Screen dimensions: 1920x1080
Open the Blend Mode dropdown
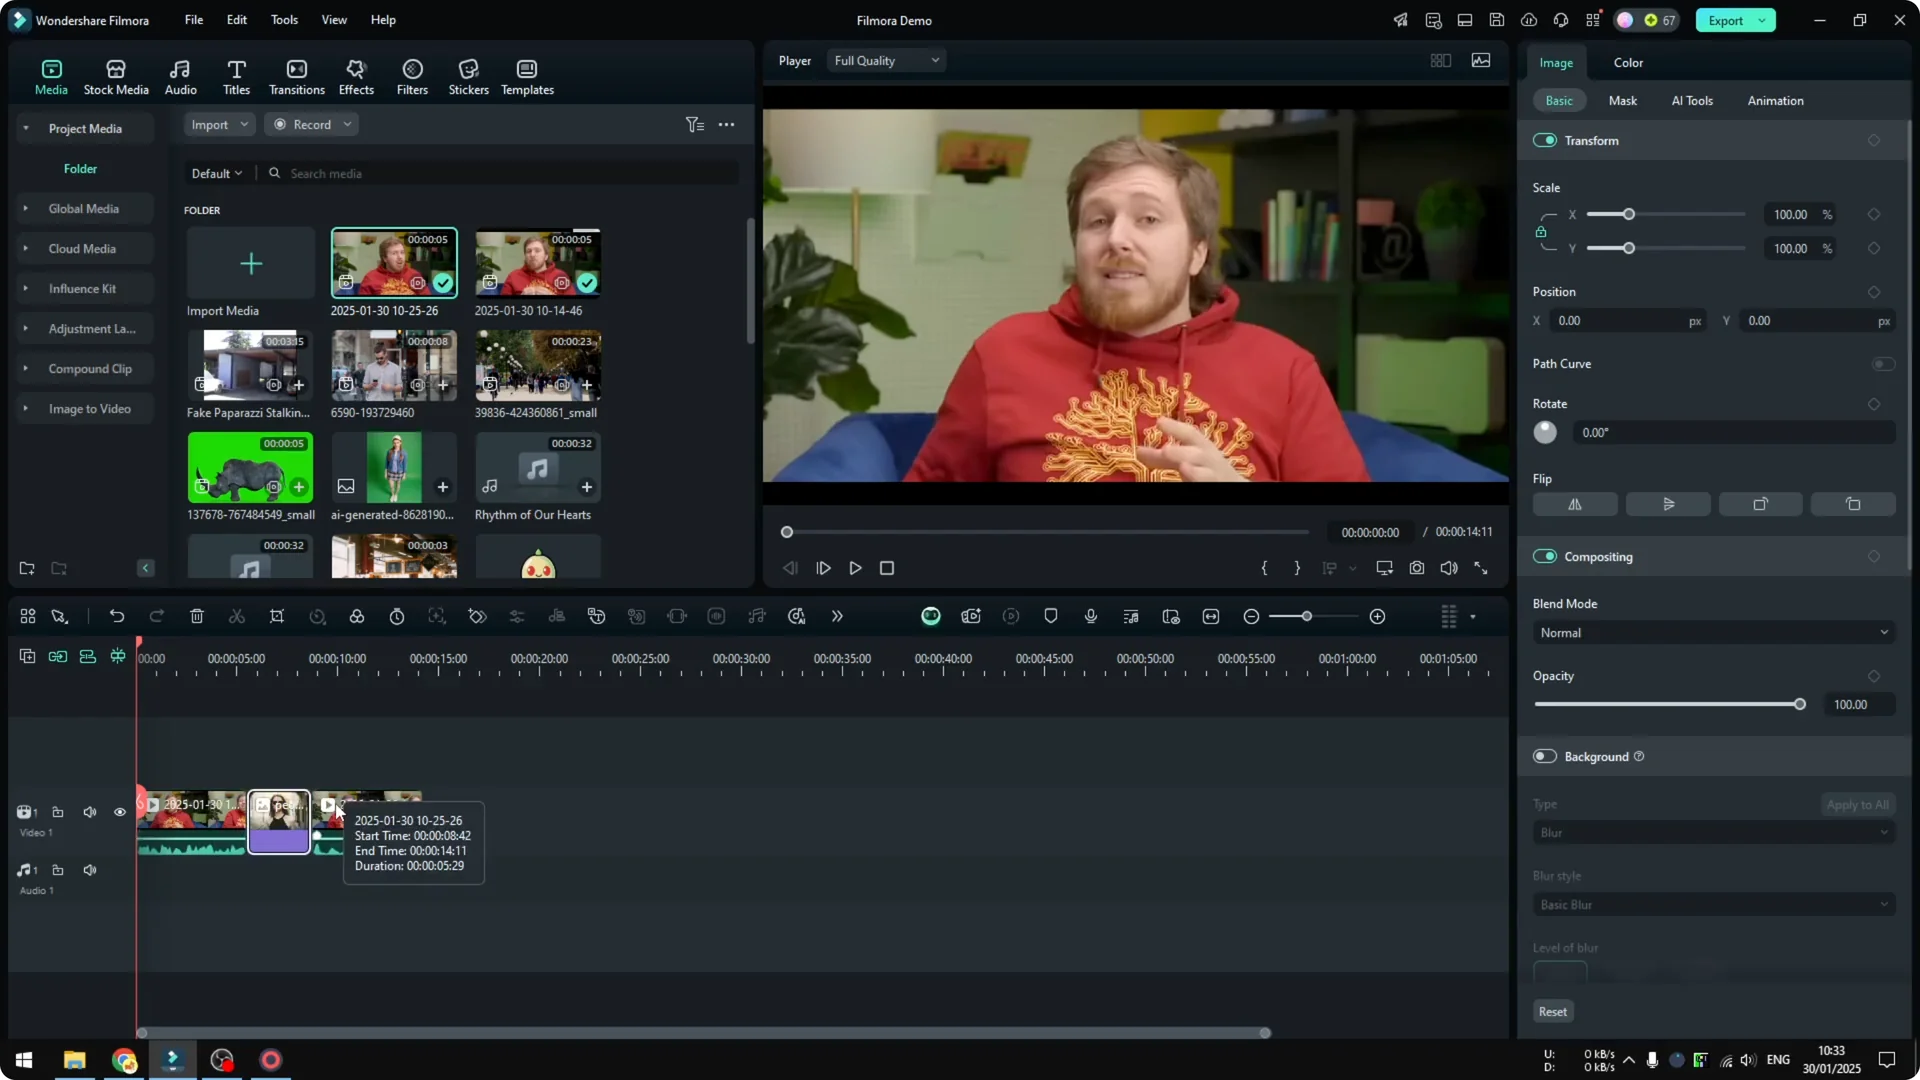coord(1712,632)
